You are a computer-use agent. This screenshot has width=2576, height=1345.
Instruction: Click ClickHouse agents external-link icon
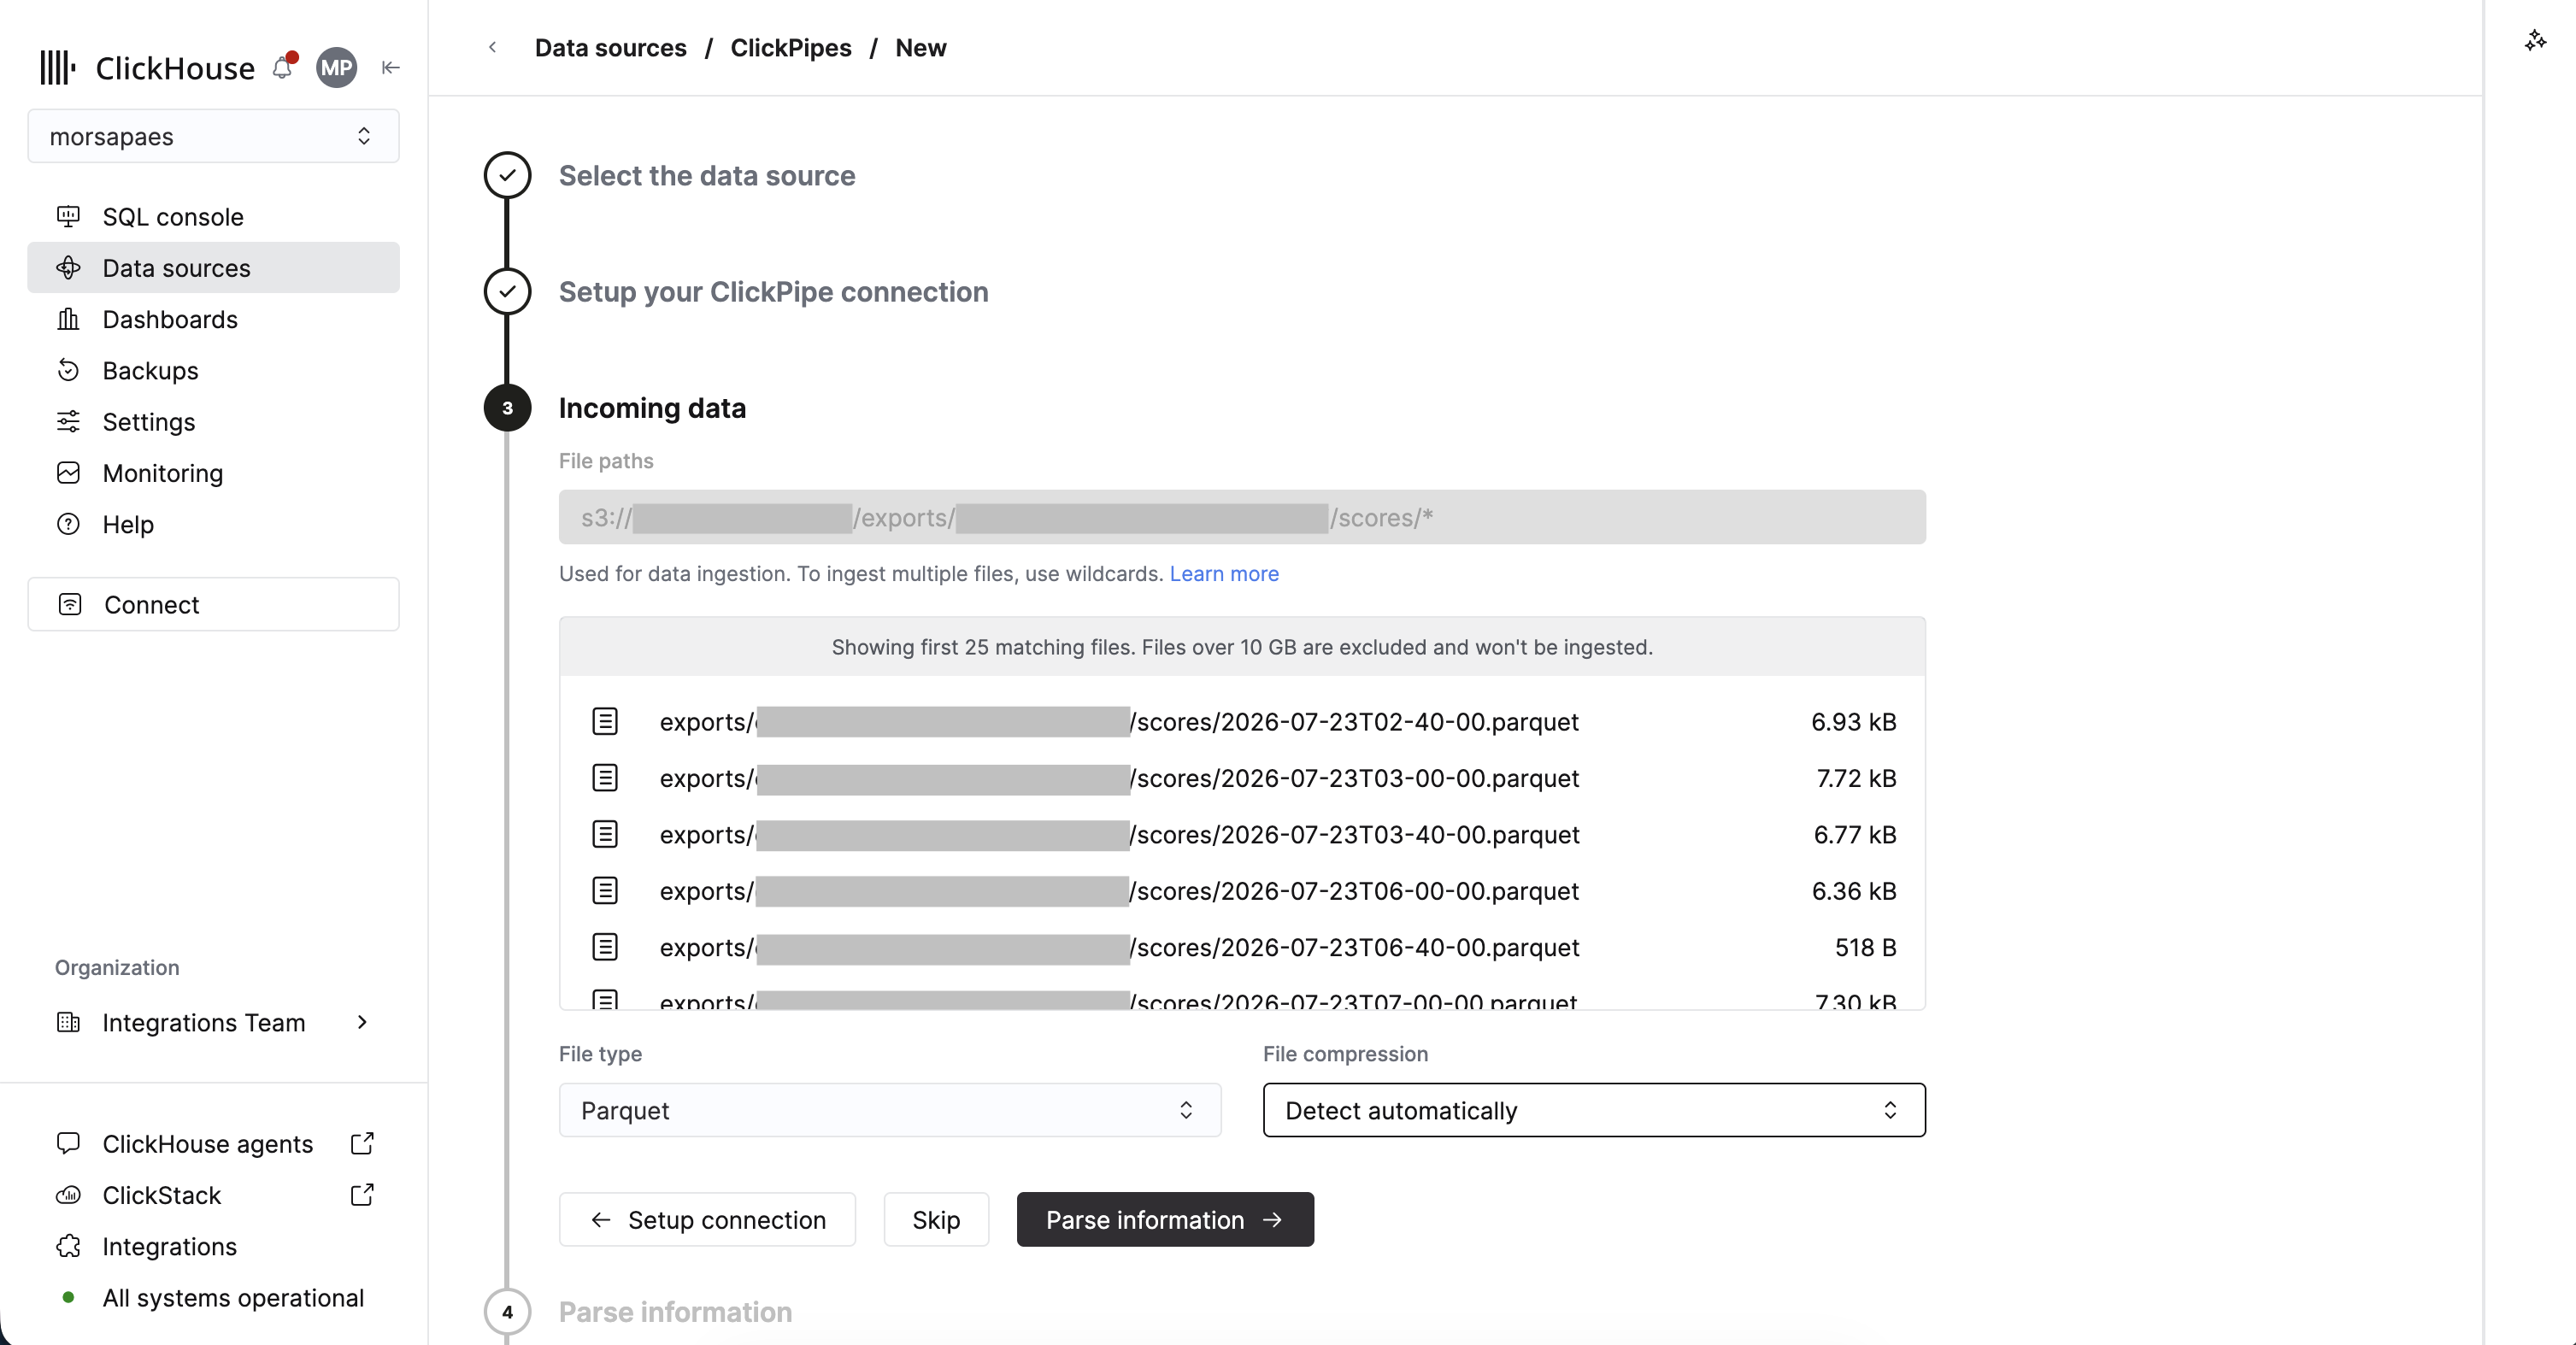(362, 1143)
